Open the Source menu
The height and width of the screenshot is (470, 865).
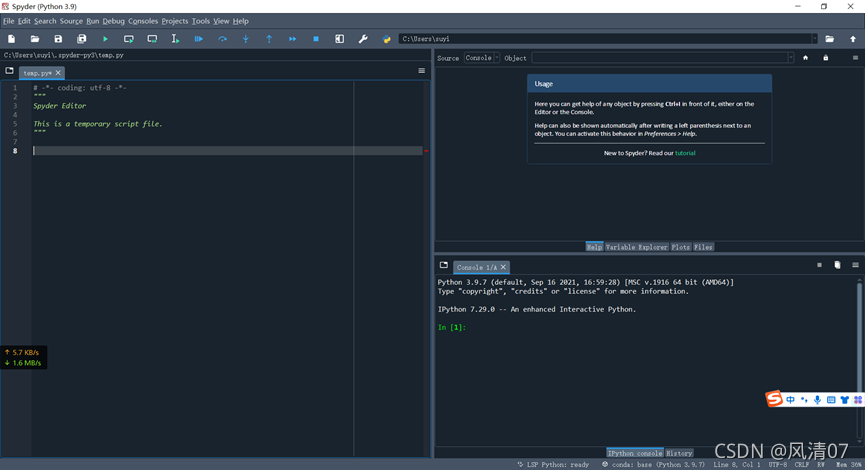(x=71, y=21)
